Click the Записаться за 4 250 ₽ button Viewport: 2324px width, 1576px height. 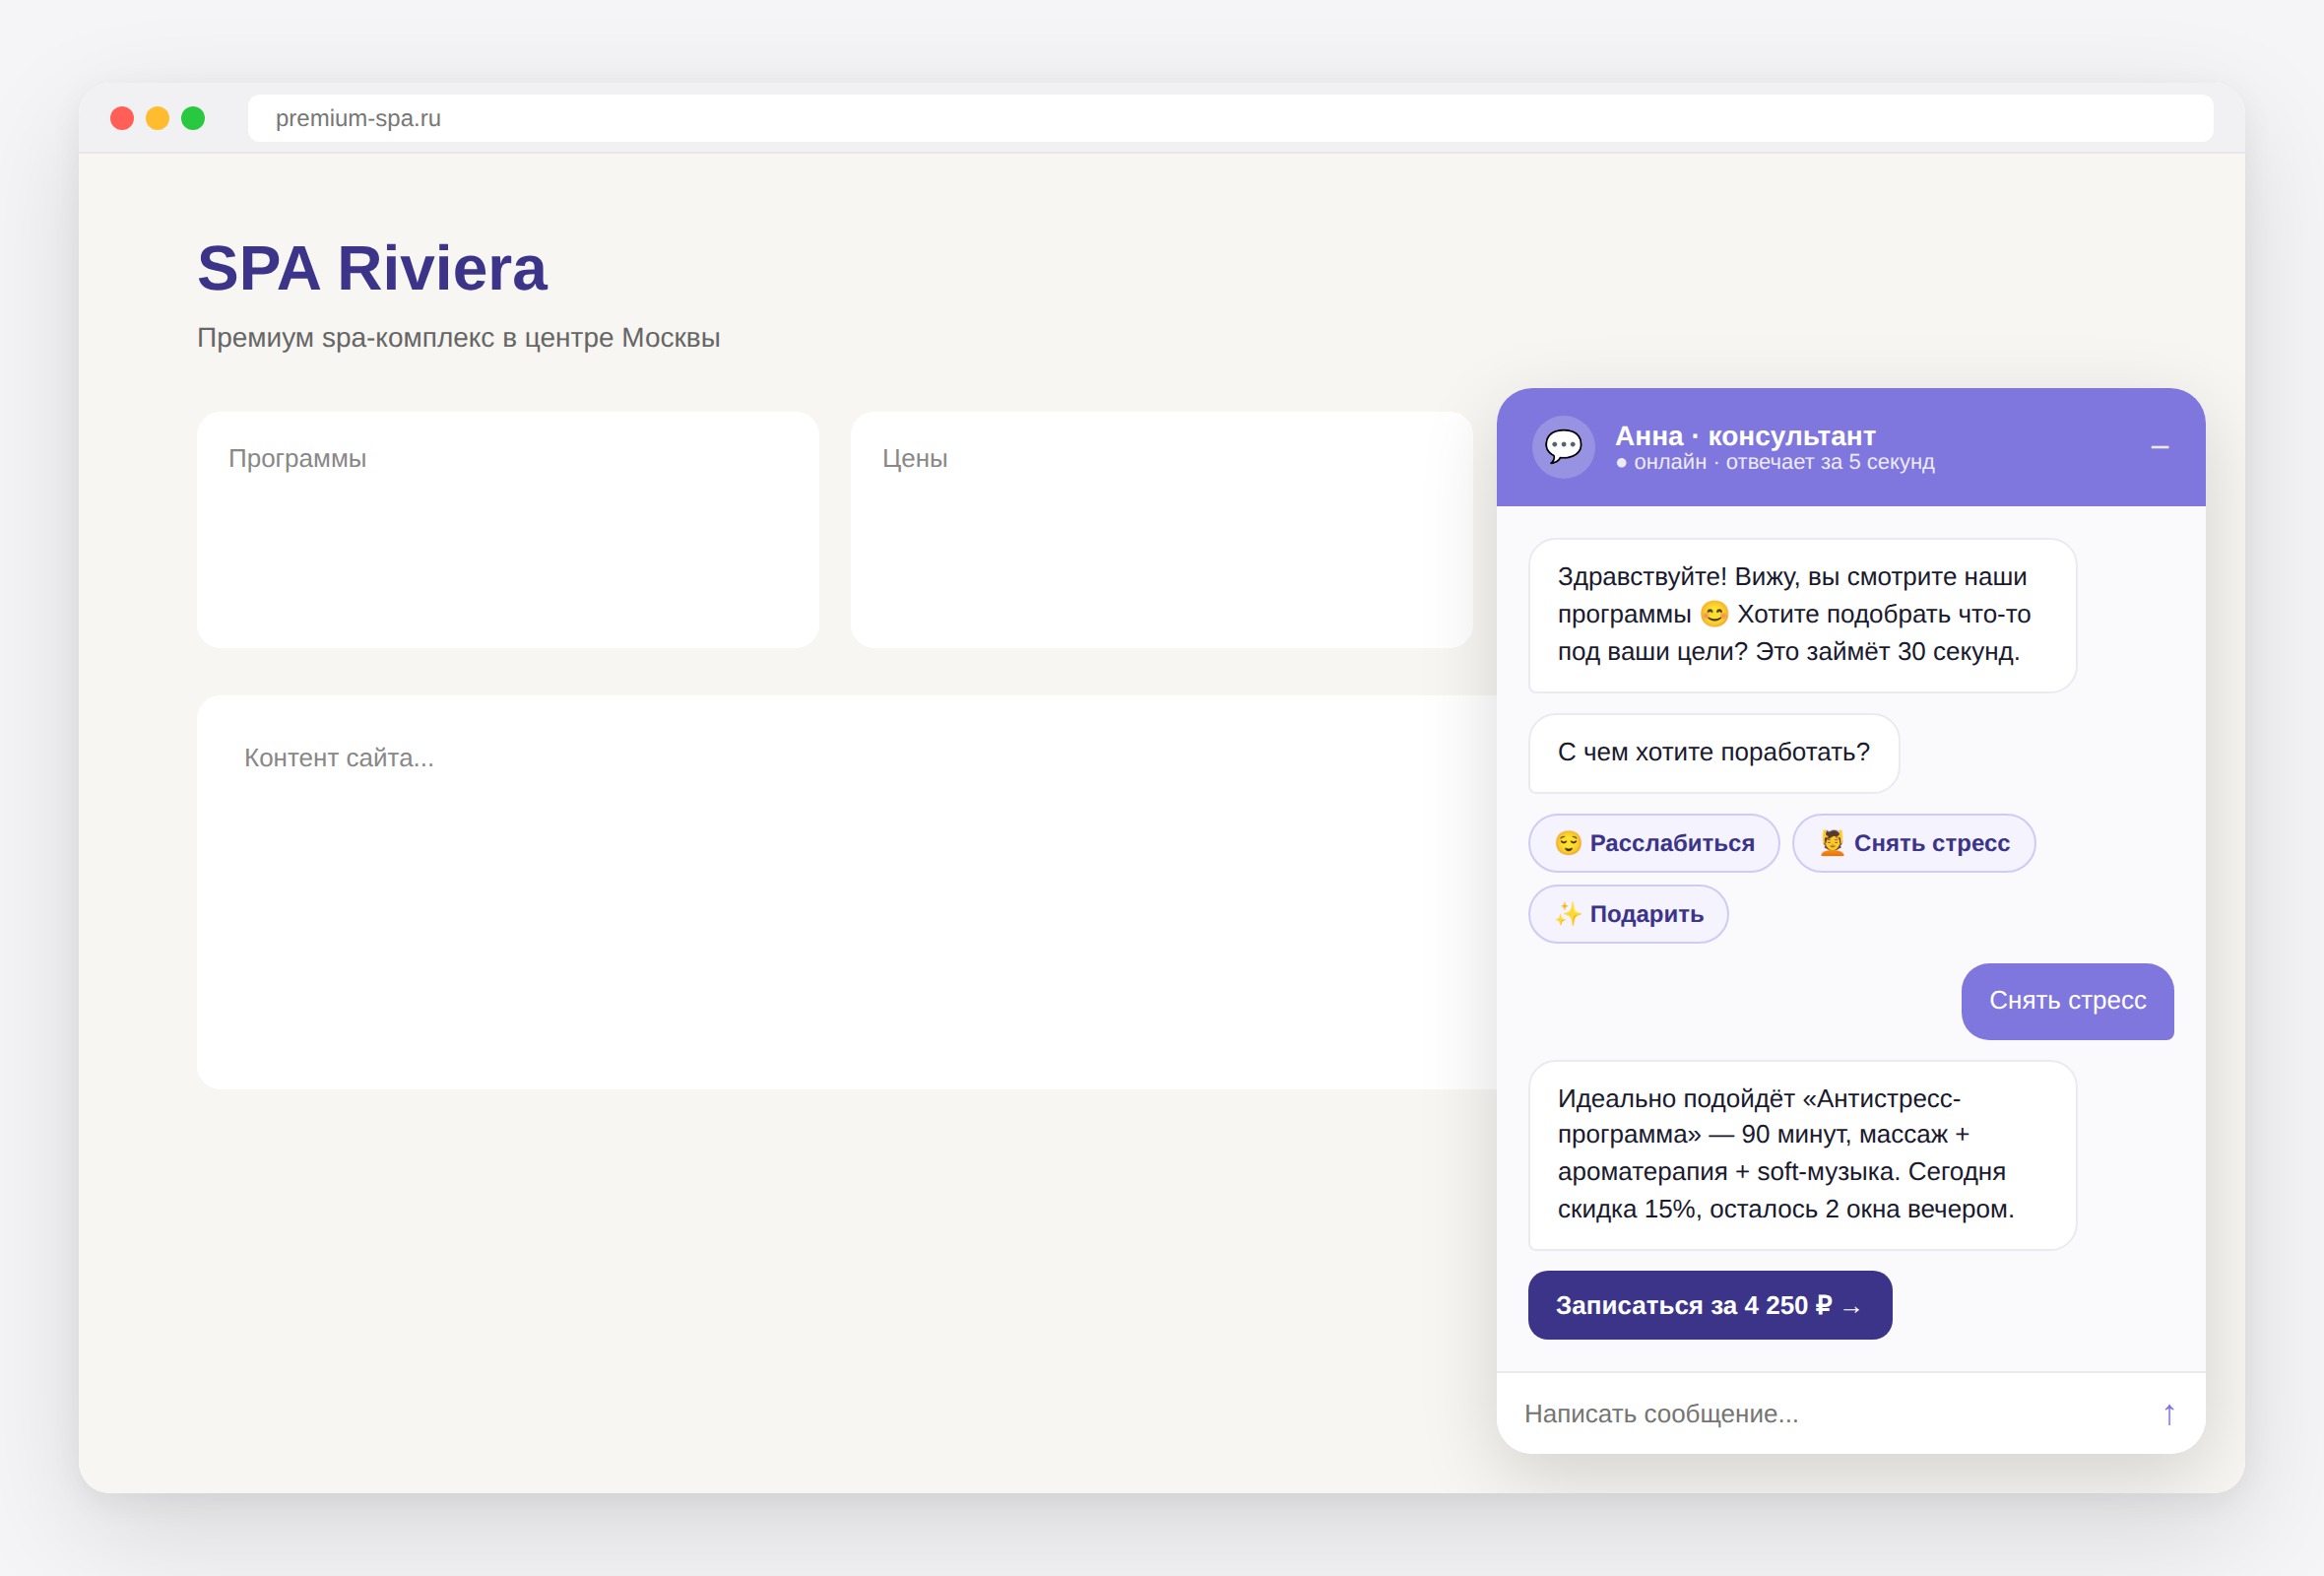click(1710, 1305)
